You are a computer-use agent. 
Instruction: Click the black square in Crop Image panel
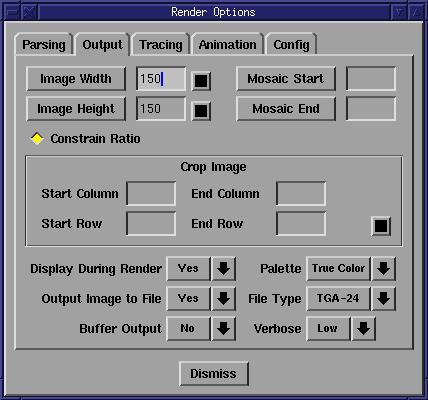[x=381, y=226]
